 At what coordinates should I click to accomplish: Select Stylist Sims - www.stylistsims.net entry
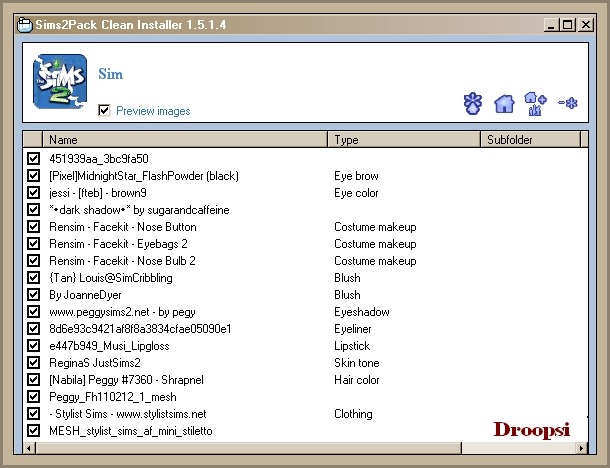[128, 414]
